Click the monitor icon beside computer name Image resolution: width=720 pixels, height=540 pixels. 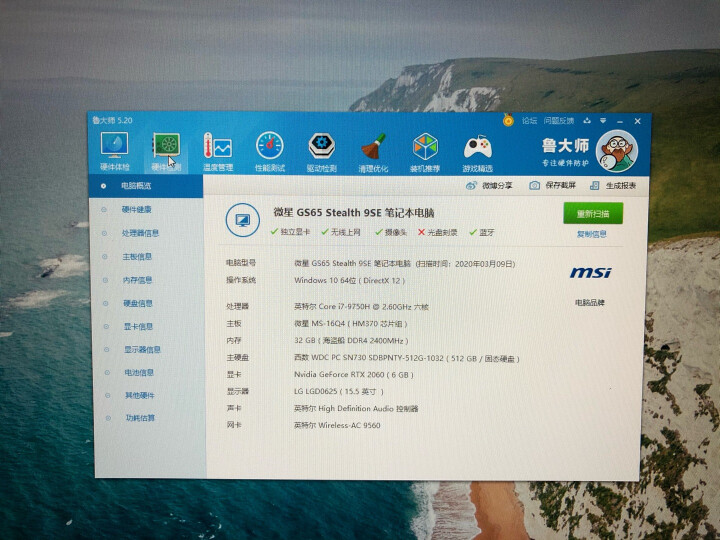(x=243, y=220)
